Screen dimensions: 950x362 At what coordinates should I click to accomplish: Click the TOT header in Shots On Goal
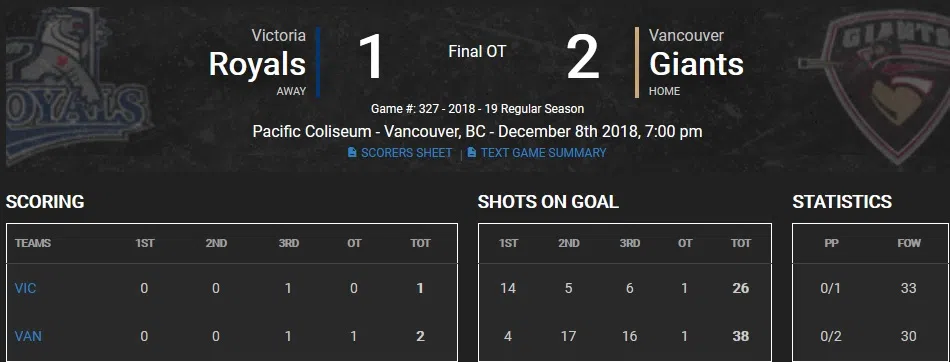(740, 243)
